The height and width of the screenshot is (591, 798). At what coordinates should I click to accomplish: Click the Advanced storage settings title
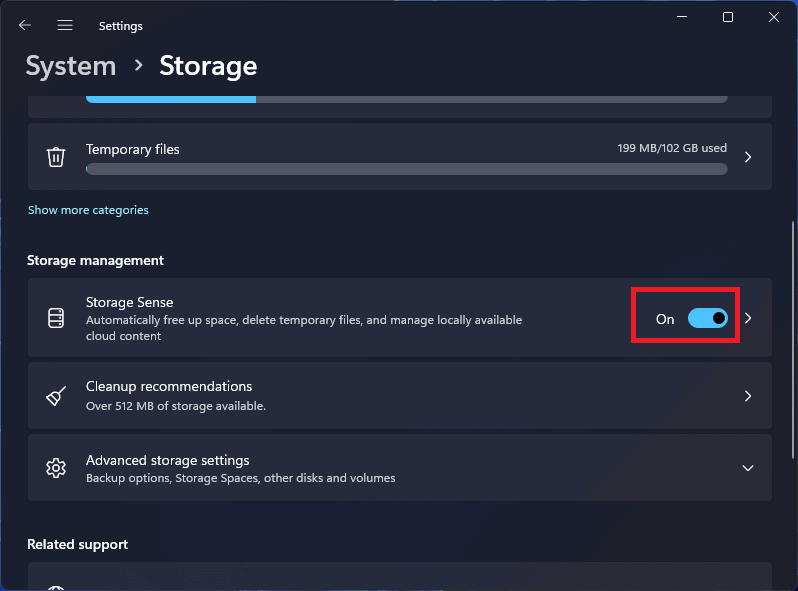[x=167, y=460]
